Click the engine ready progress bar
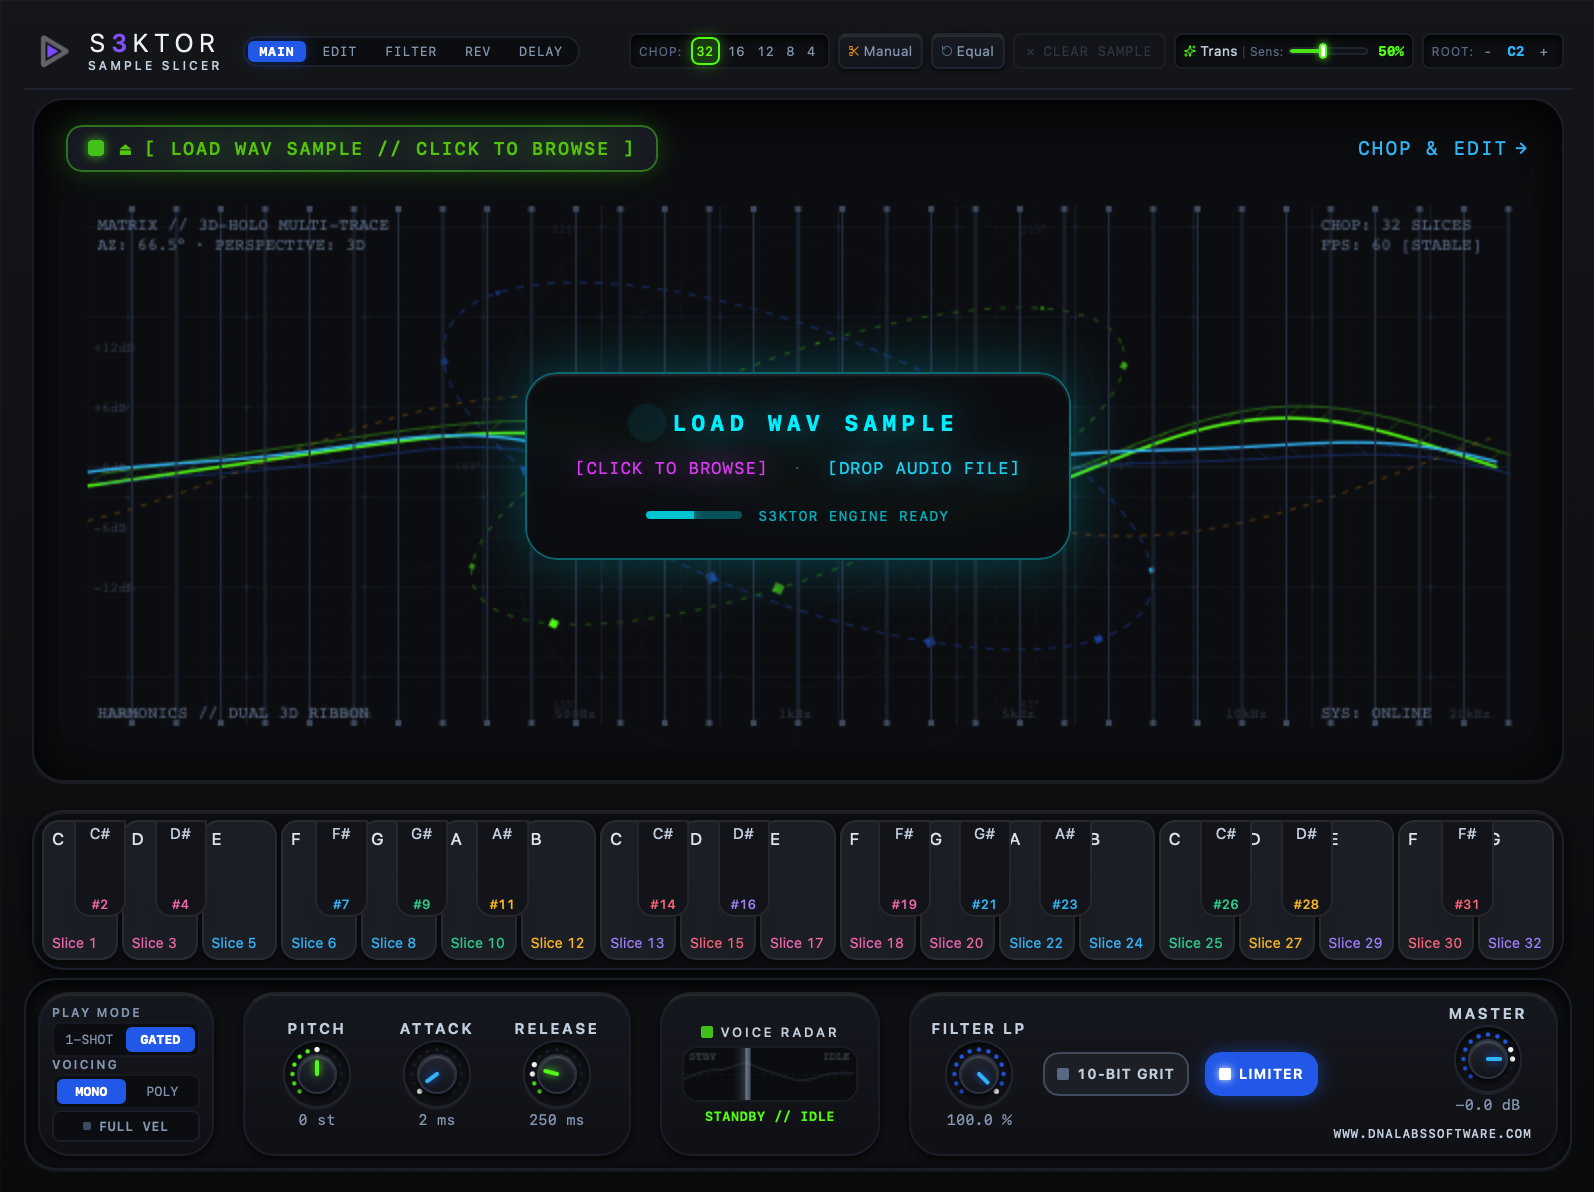The height and width of the screenshot is (1192, 1594). [x=694, y=515]
